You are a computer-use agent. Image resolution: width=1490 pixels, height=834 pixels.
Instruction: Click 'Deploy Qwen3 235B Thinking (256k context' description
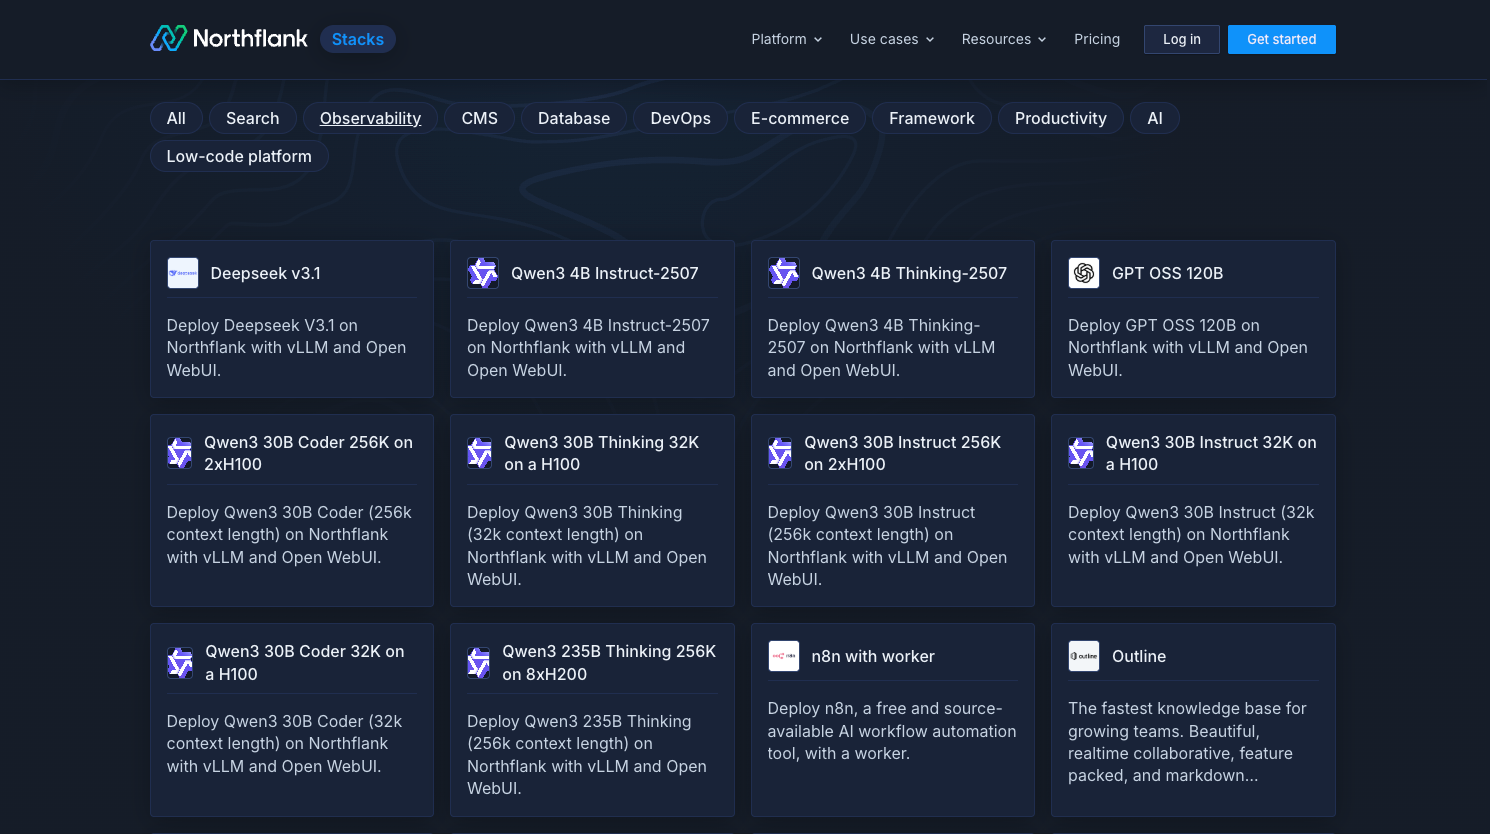tap(587, 754)
